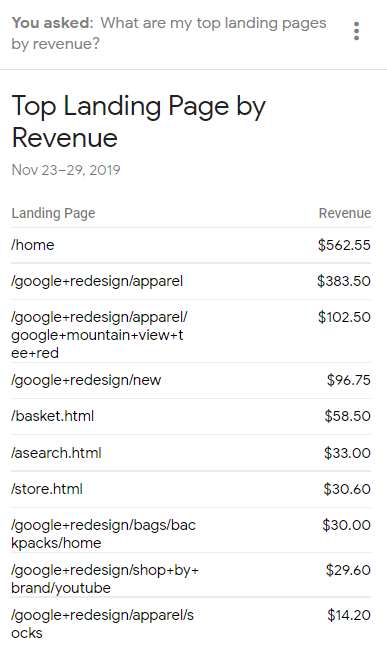
Task: Click the $33.00 revenue value
Action: coord(347,453)
